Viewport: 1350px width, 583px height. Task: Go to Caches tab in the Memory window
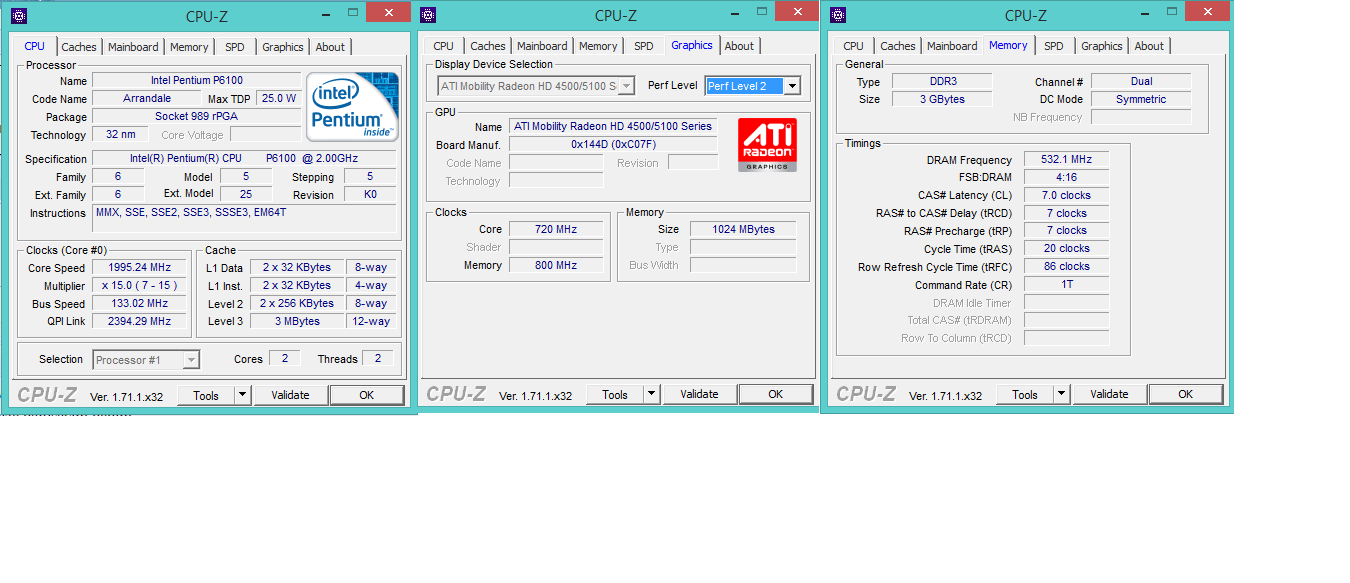tap(898, 46)
